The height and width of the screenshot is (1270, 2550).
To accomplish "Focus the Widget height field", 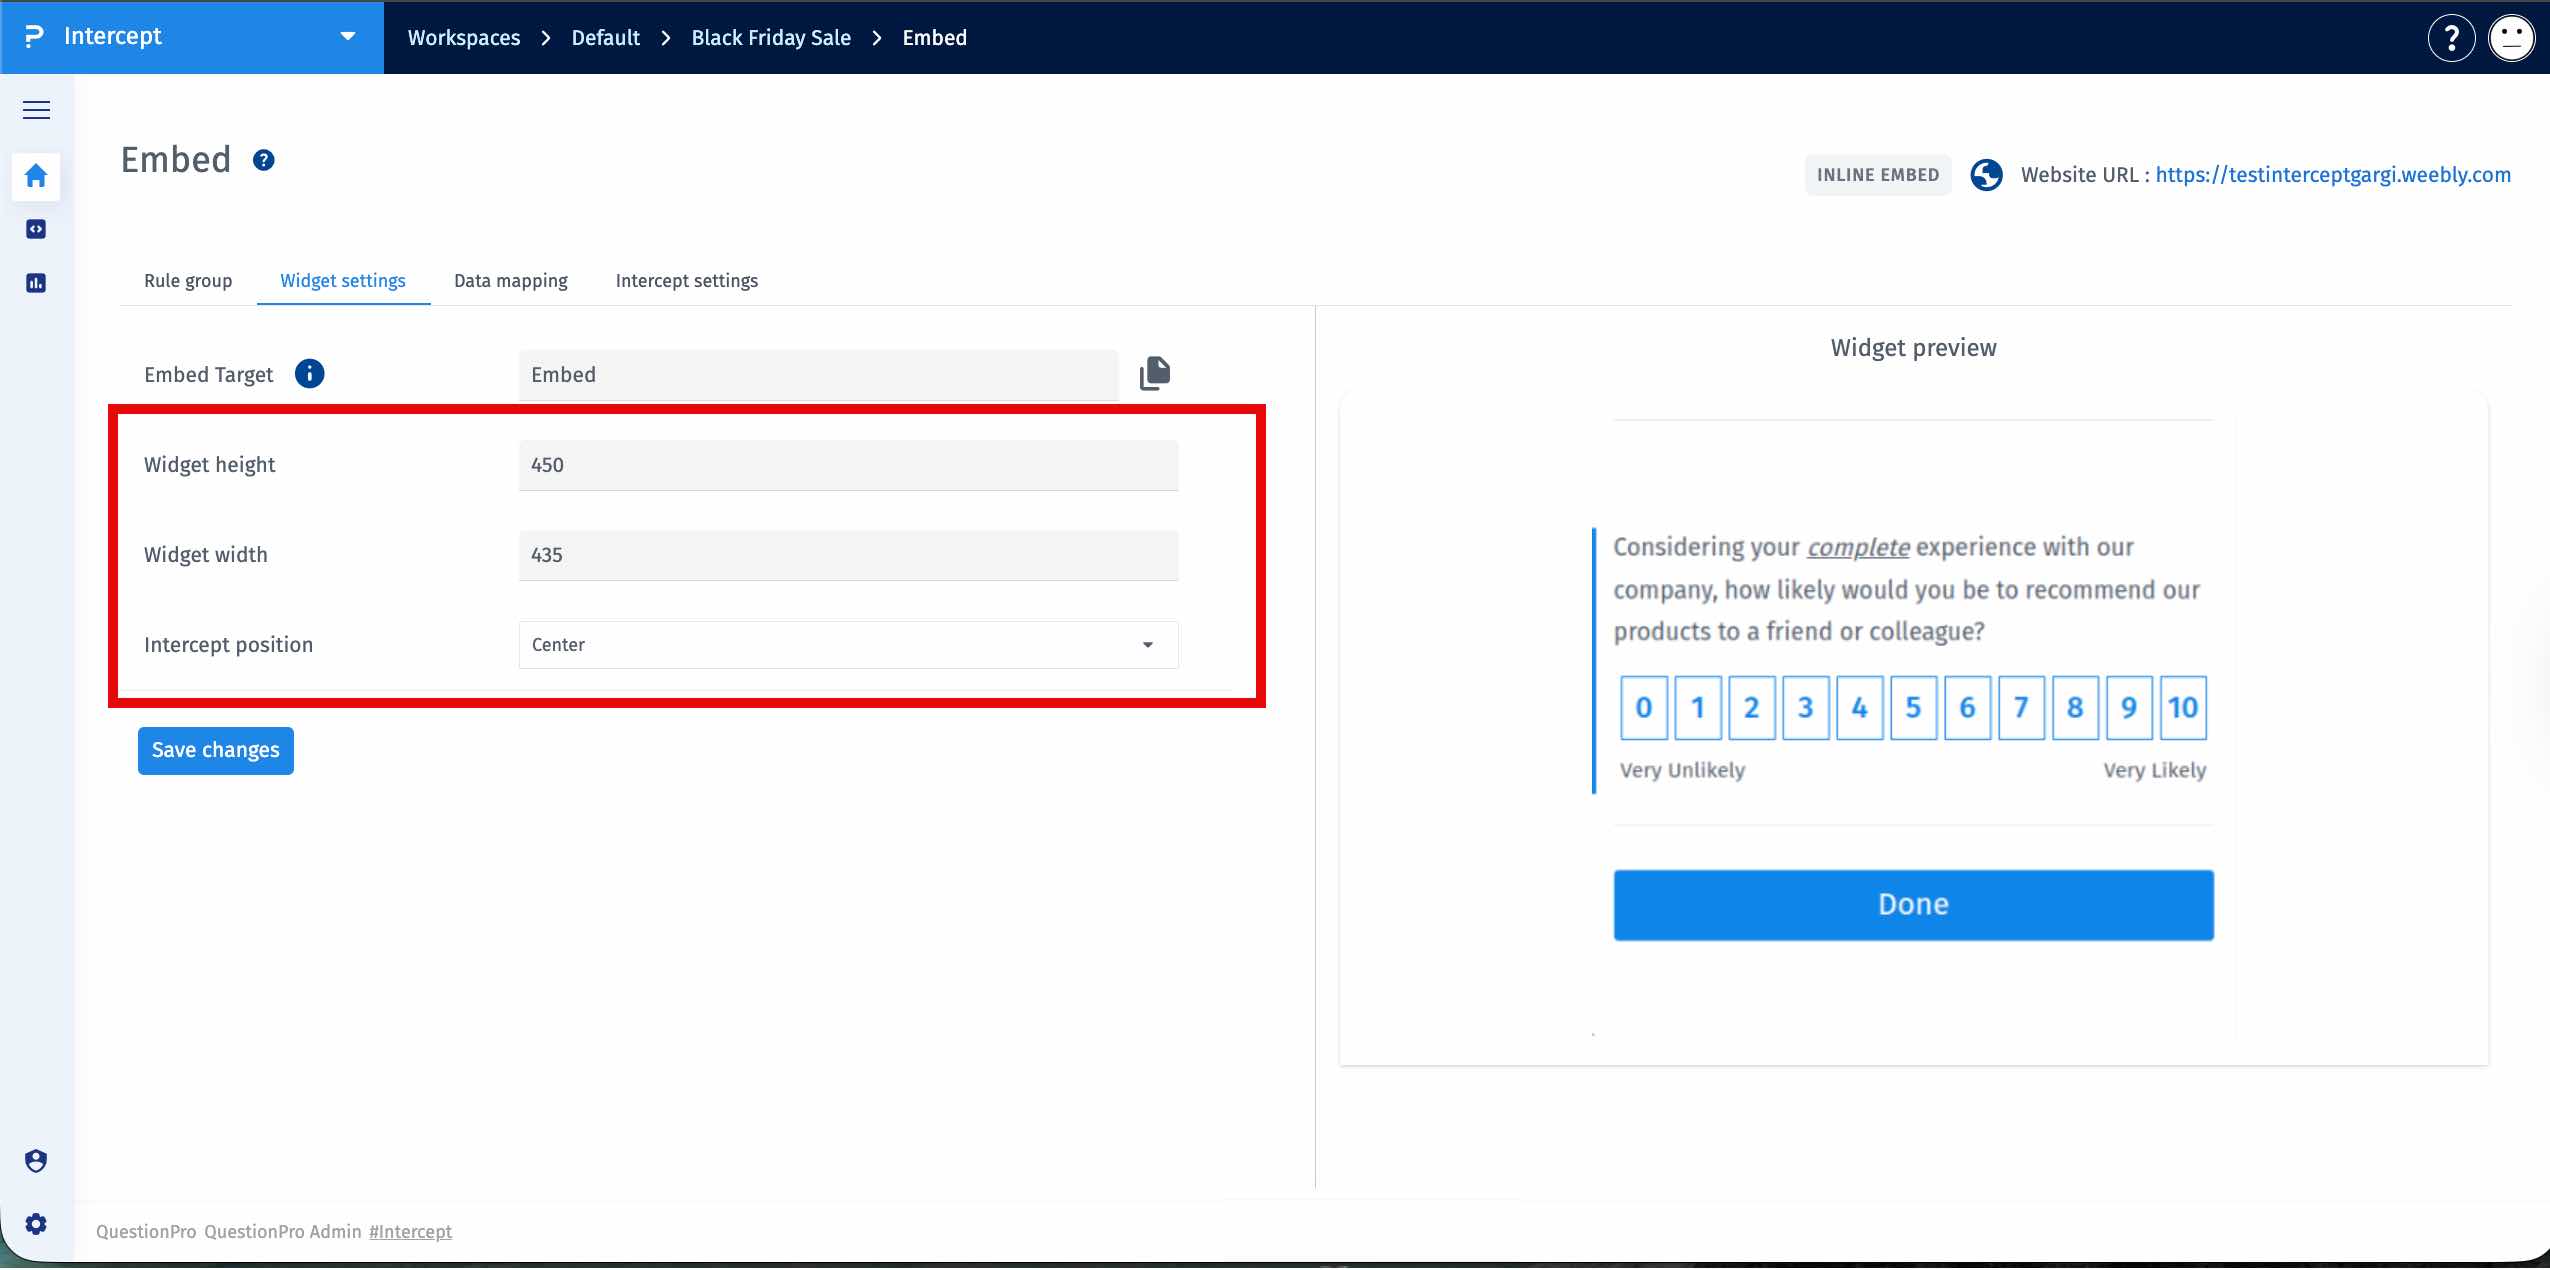I will pos(848,465).
